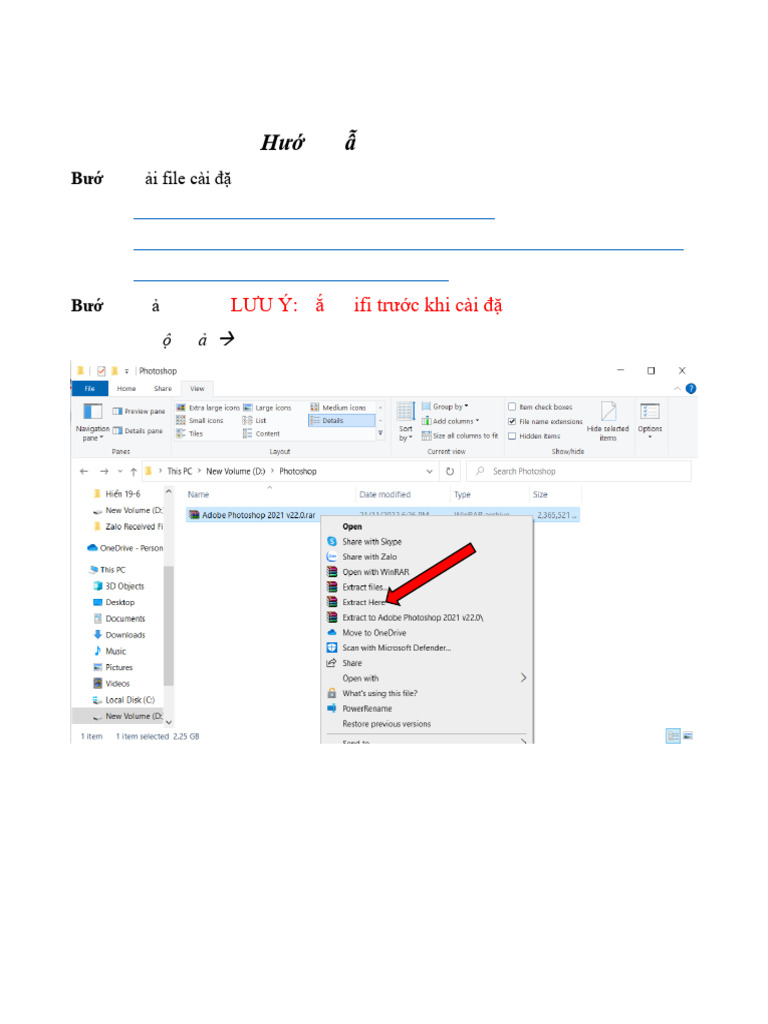Enable Item check boxes checkbox
Screen dimensions: 768x1024
click(x=512, y=407)
